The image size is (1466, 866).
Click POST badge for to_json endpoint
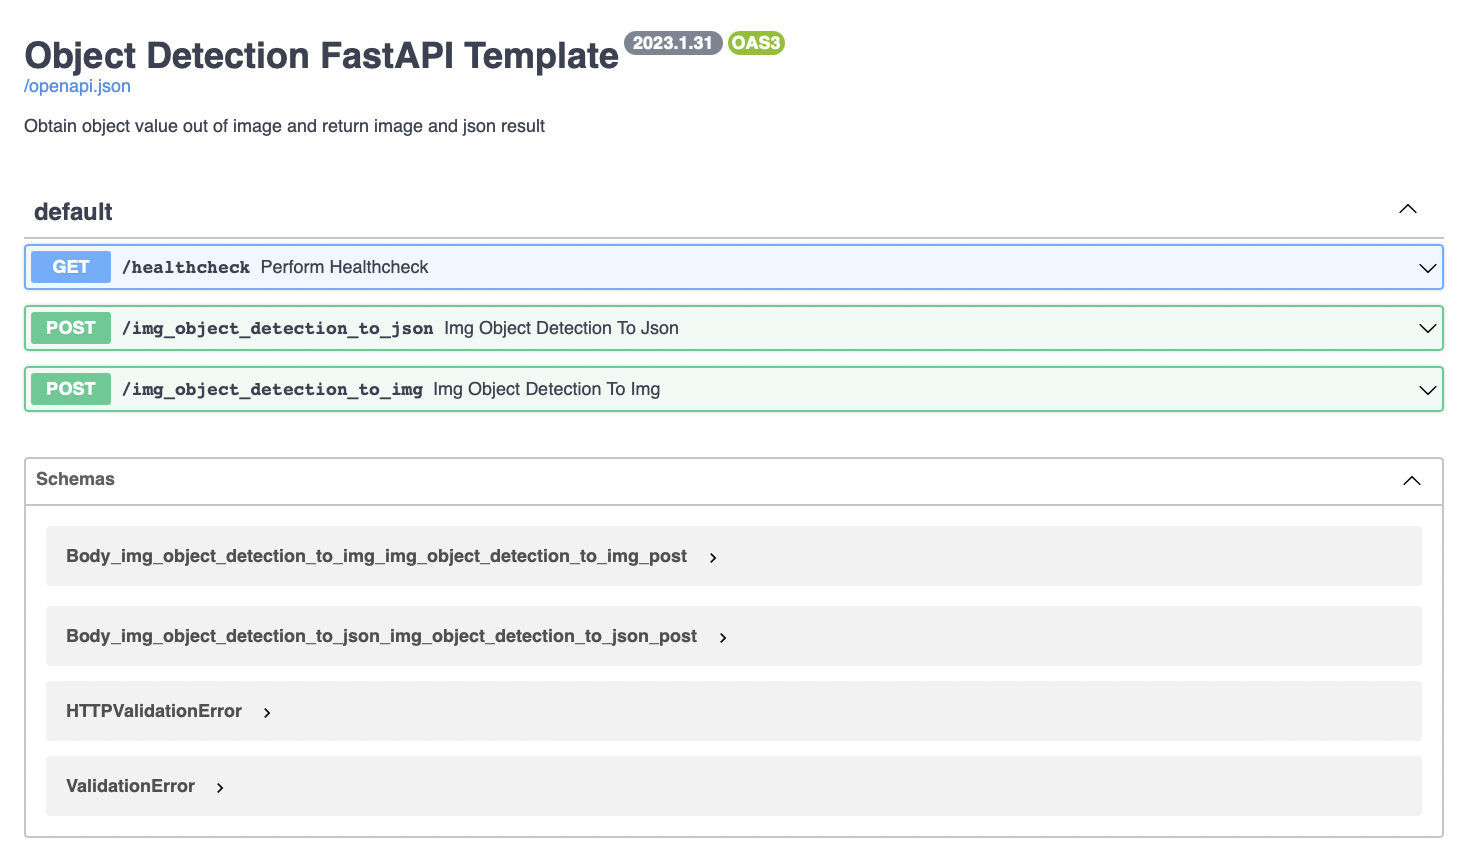click(x=71, y=328)
